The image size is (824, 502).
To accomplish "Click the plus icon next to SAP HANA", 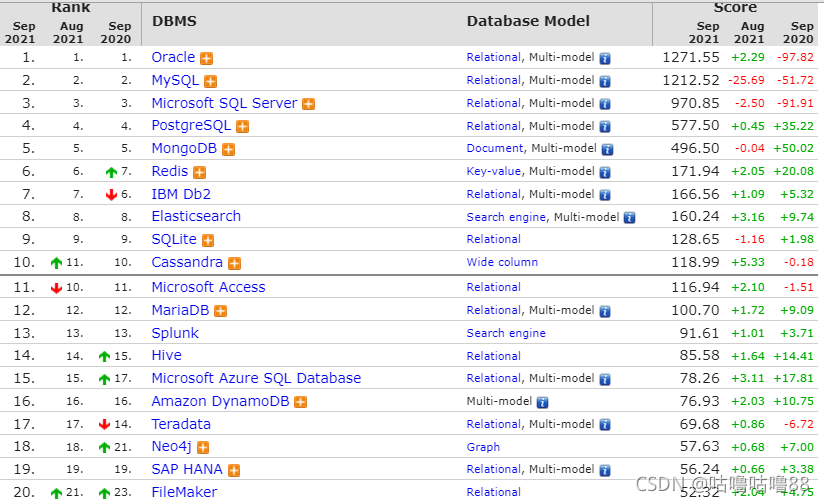I will click(233, 470).
